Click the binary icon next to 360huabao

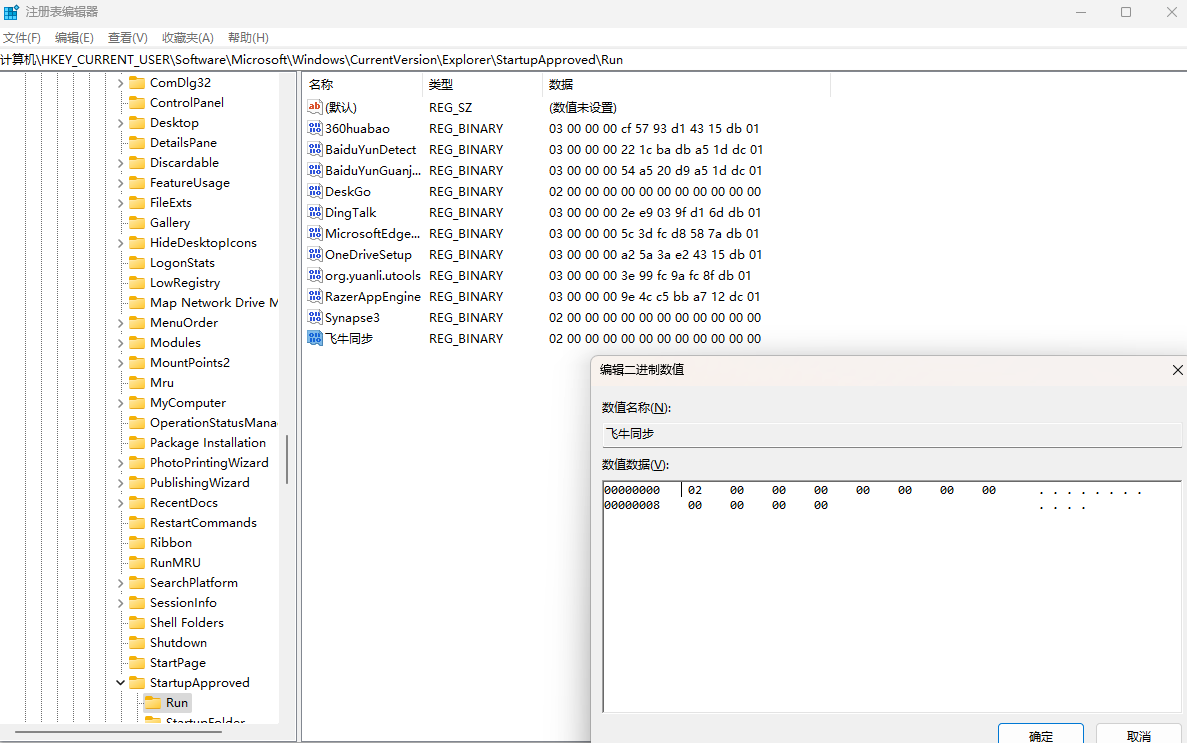pyautogui.click(x=315, y=129)
